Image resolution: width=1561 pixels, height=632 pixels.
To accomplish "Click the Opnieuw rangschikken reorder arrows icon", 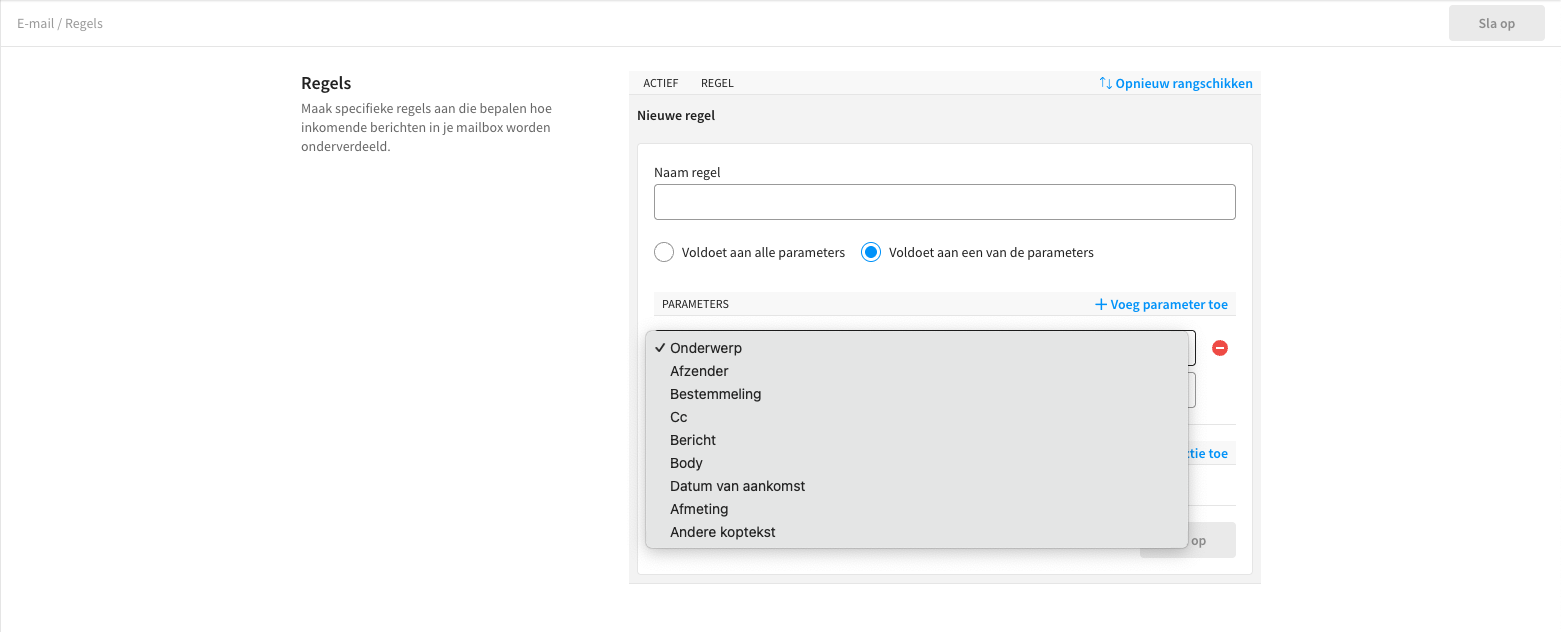I will point(1105,83).
